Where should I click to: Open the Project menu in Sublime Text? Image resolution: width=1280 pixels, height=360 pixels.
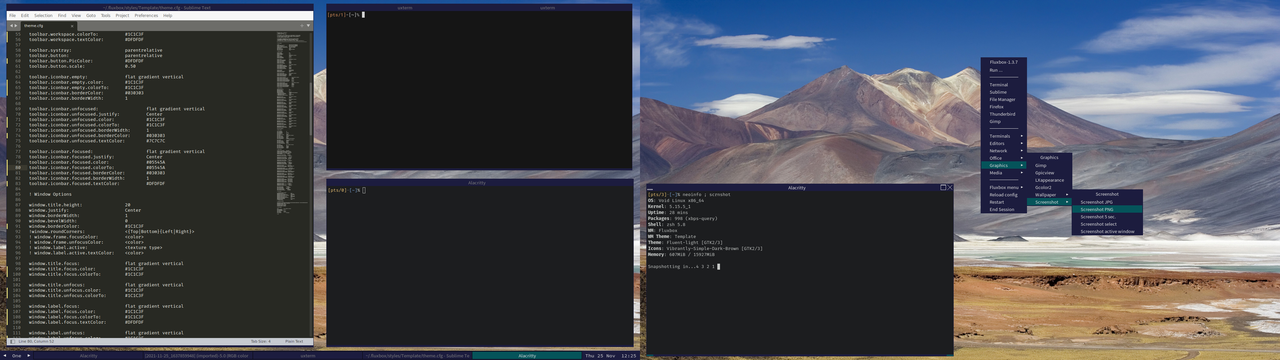tap(122, 16)
